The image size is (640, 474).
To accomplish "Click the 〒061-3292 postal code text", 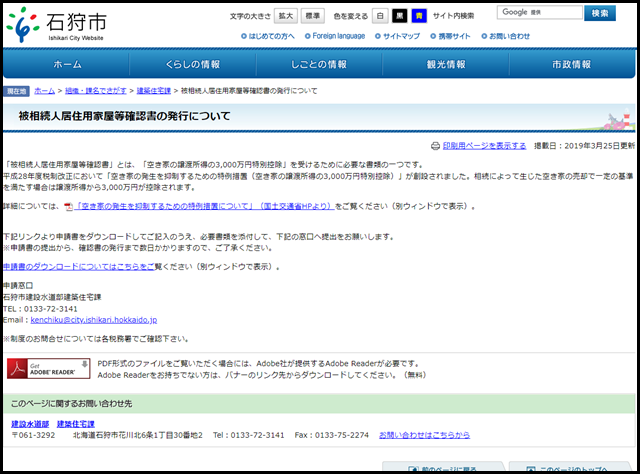I will pos(33,435).
